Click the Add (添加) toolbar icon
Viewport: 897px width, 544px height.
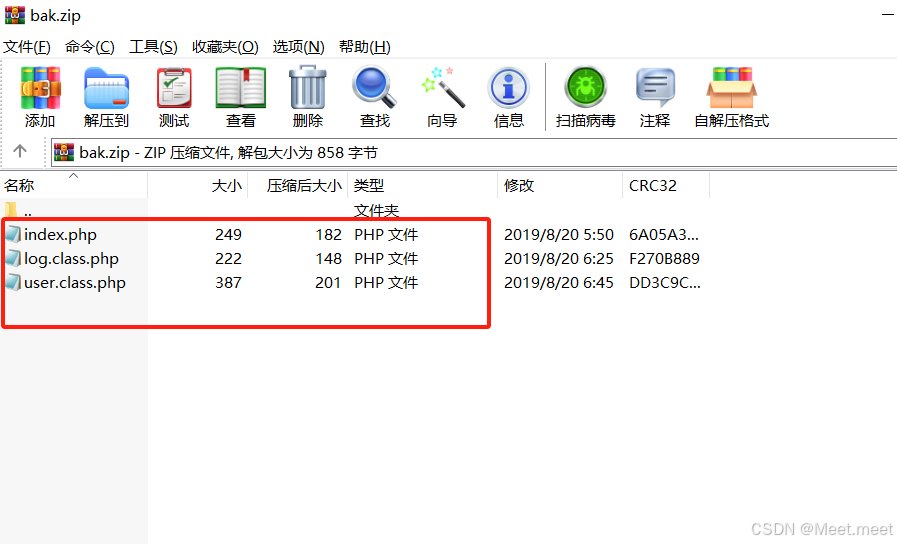click(40, 88)
